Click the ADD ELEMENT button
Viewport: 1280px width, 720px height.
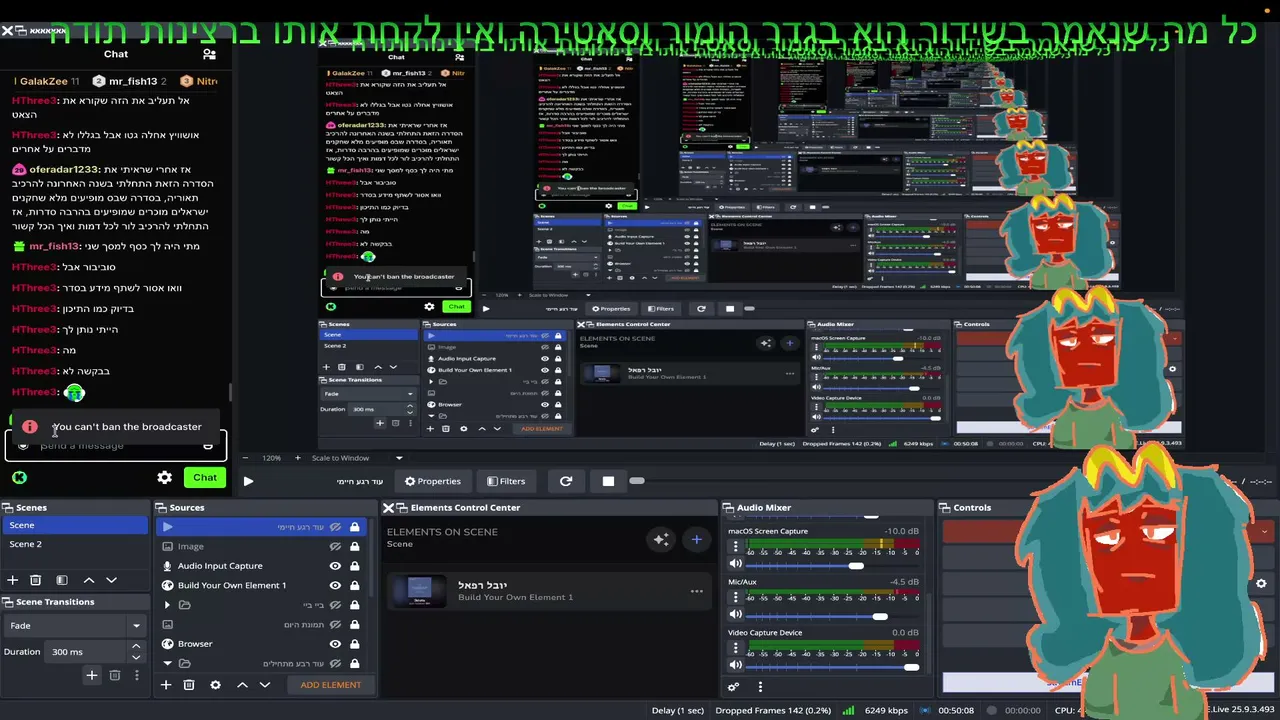331,685
